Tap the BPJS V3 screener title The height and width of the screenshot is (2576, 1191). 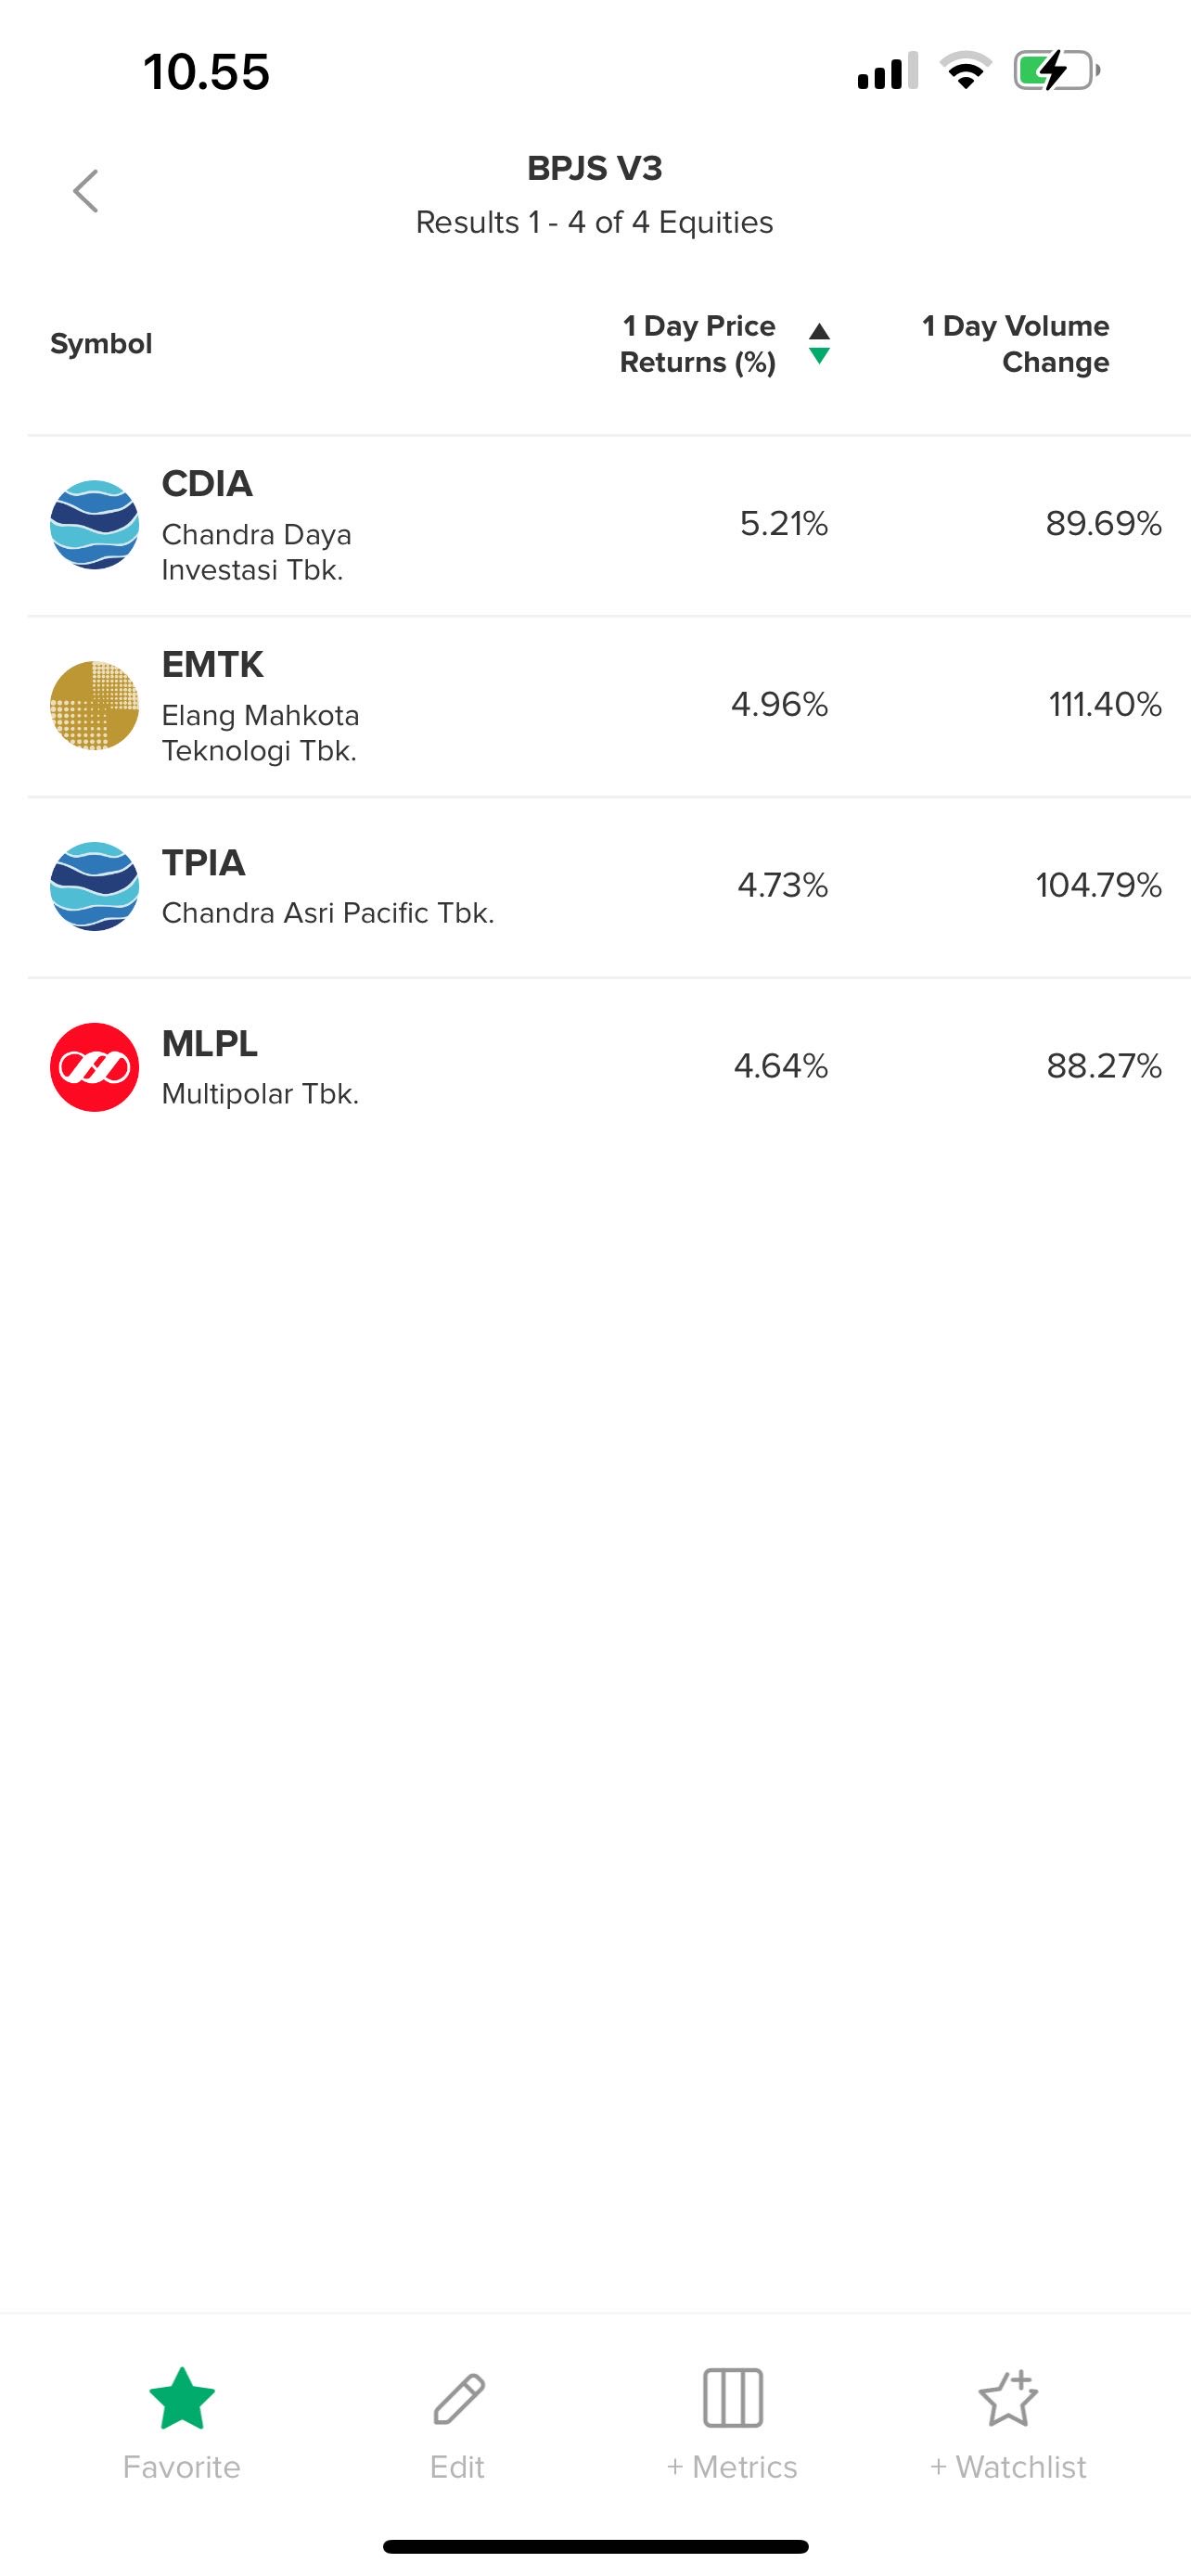tap(594, 168)
